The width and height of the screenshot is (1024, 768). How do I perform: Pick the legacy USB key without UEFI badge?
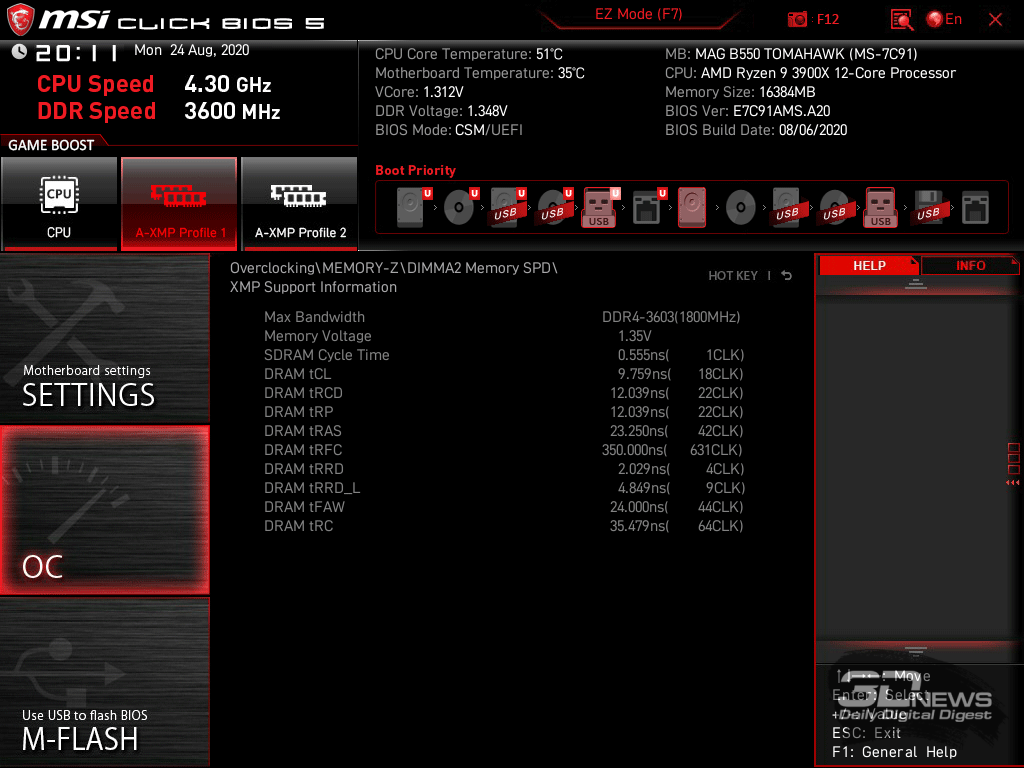tap(880, 207)
